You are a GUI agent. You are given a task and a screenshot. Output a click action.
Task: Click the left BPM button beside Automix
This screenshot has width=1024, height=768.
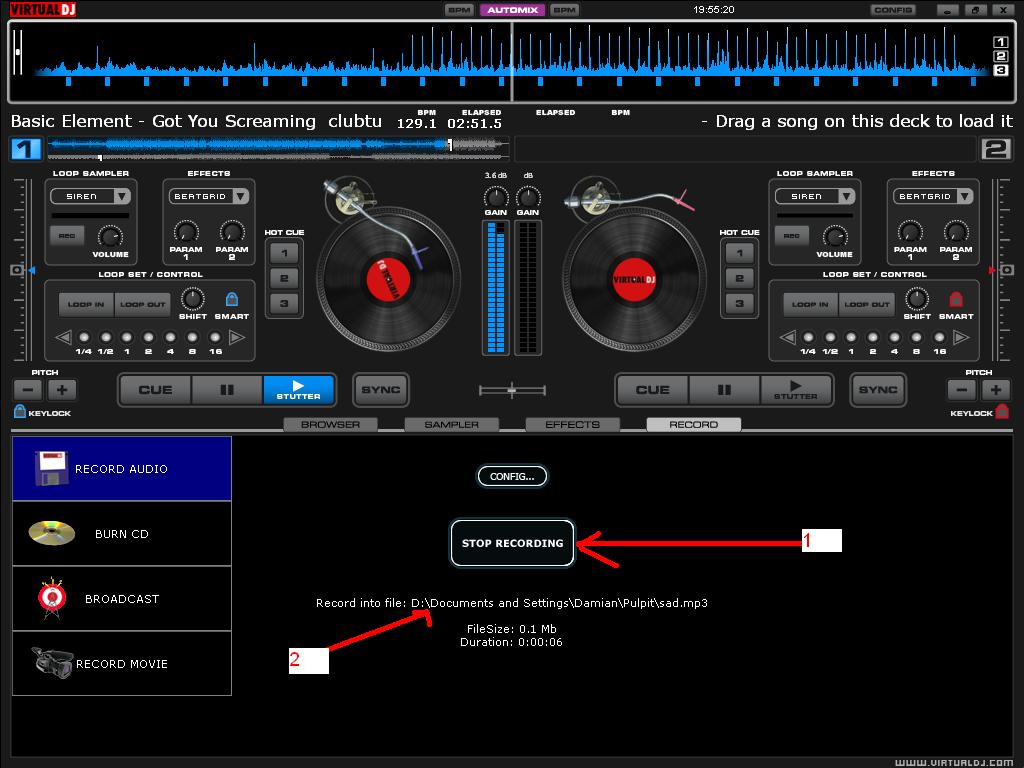[459, 10]
